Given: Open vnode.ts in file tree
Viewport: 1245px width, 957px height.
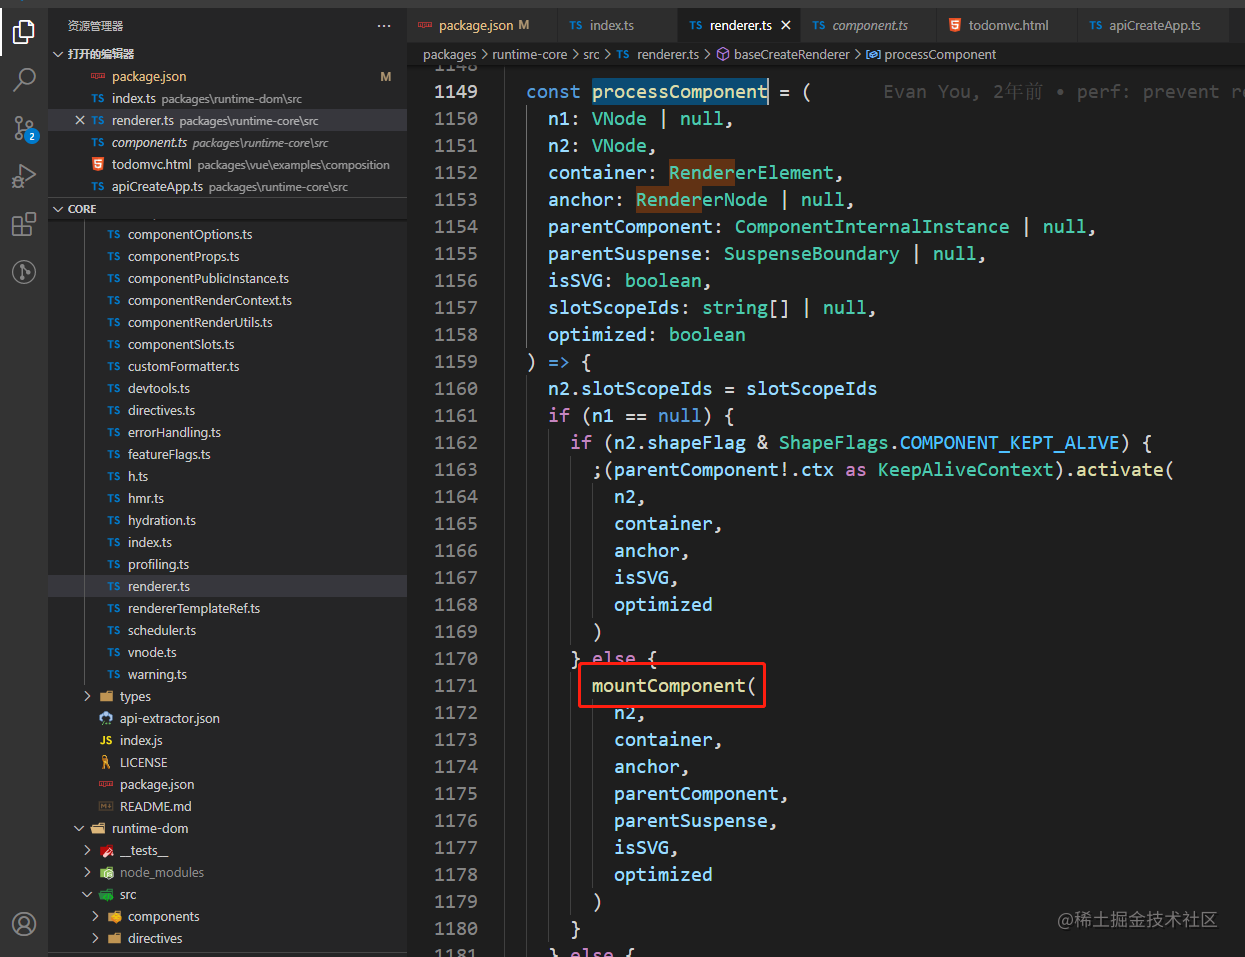Looking at the screenshot, I should (x=152, y=652).
